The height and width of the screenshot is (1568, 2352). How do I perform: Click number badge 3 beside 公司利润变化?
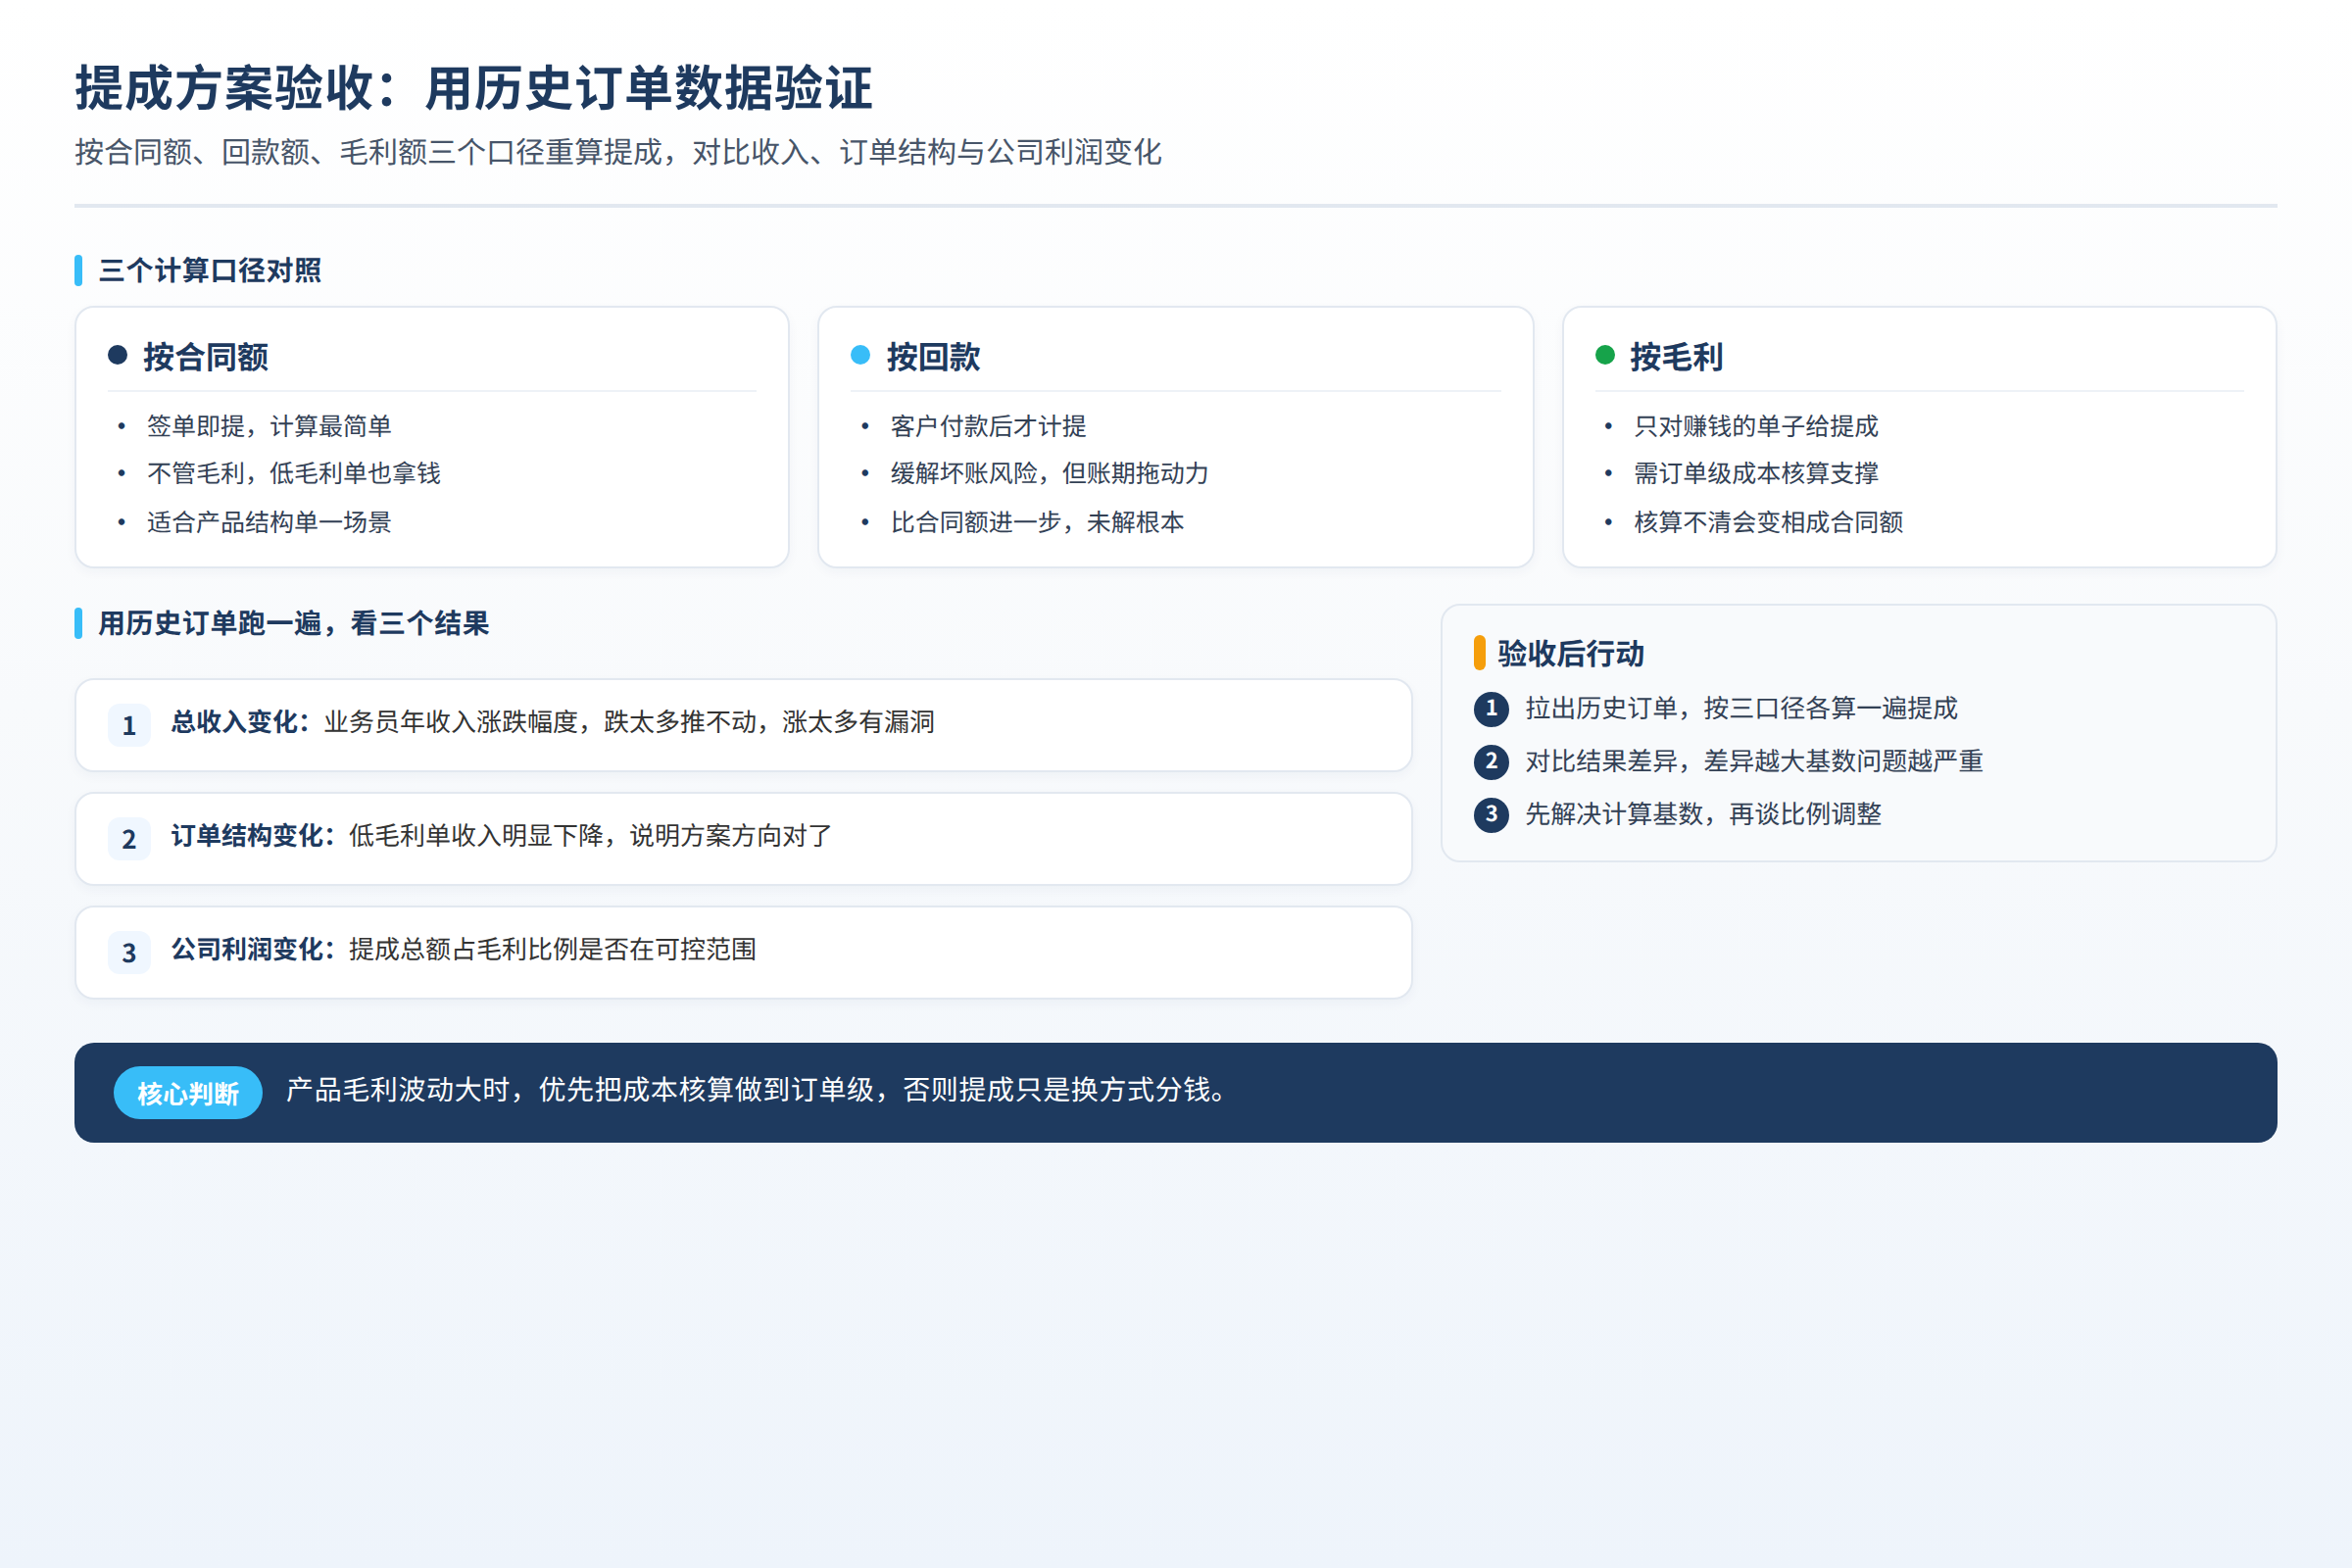(x=129, y=953)
